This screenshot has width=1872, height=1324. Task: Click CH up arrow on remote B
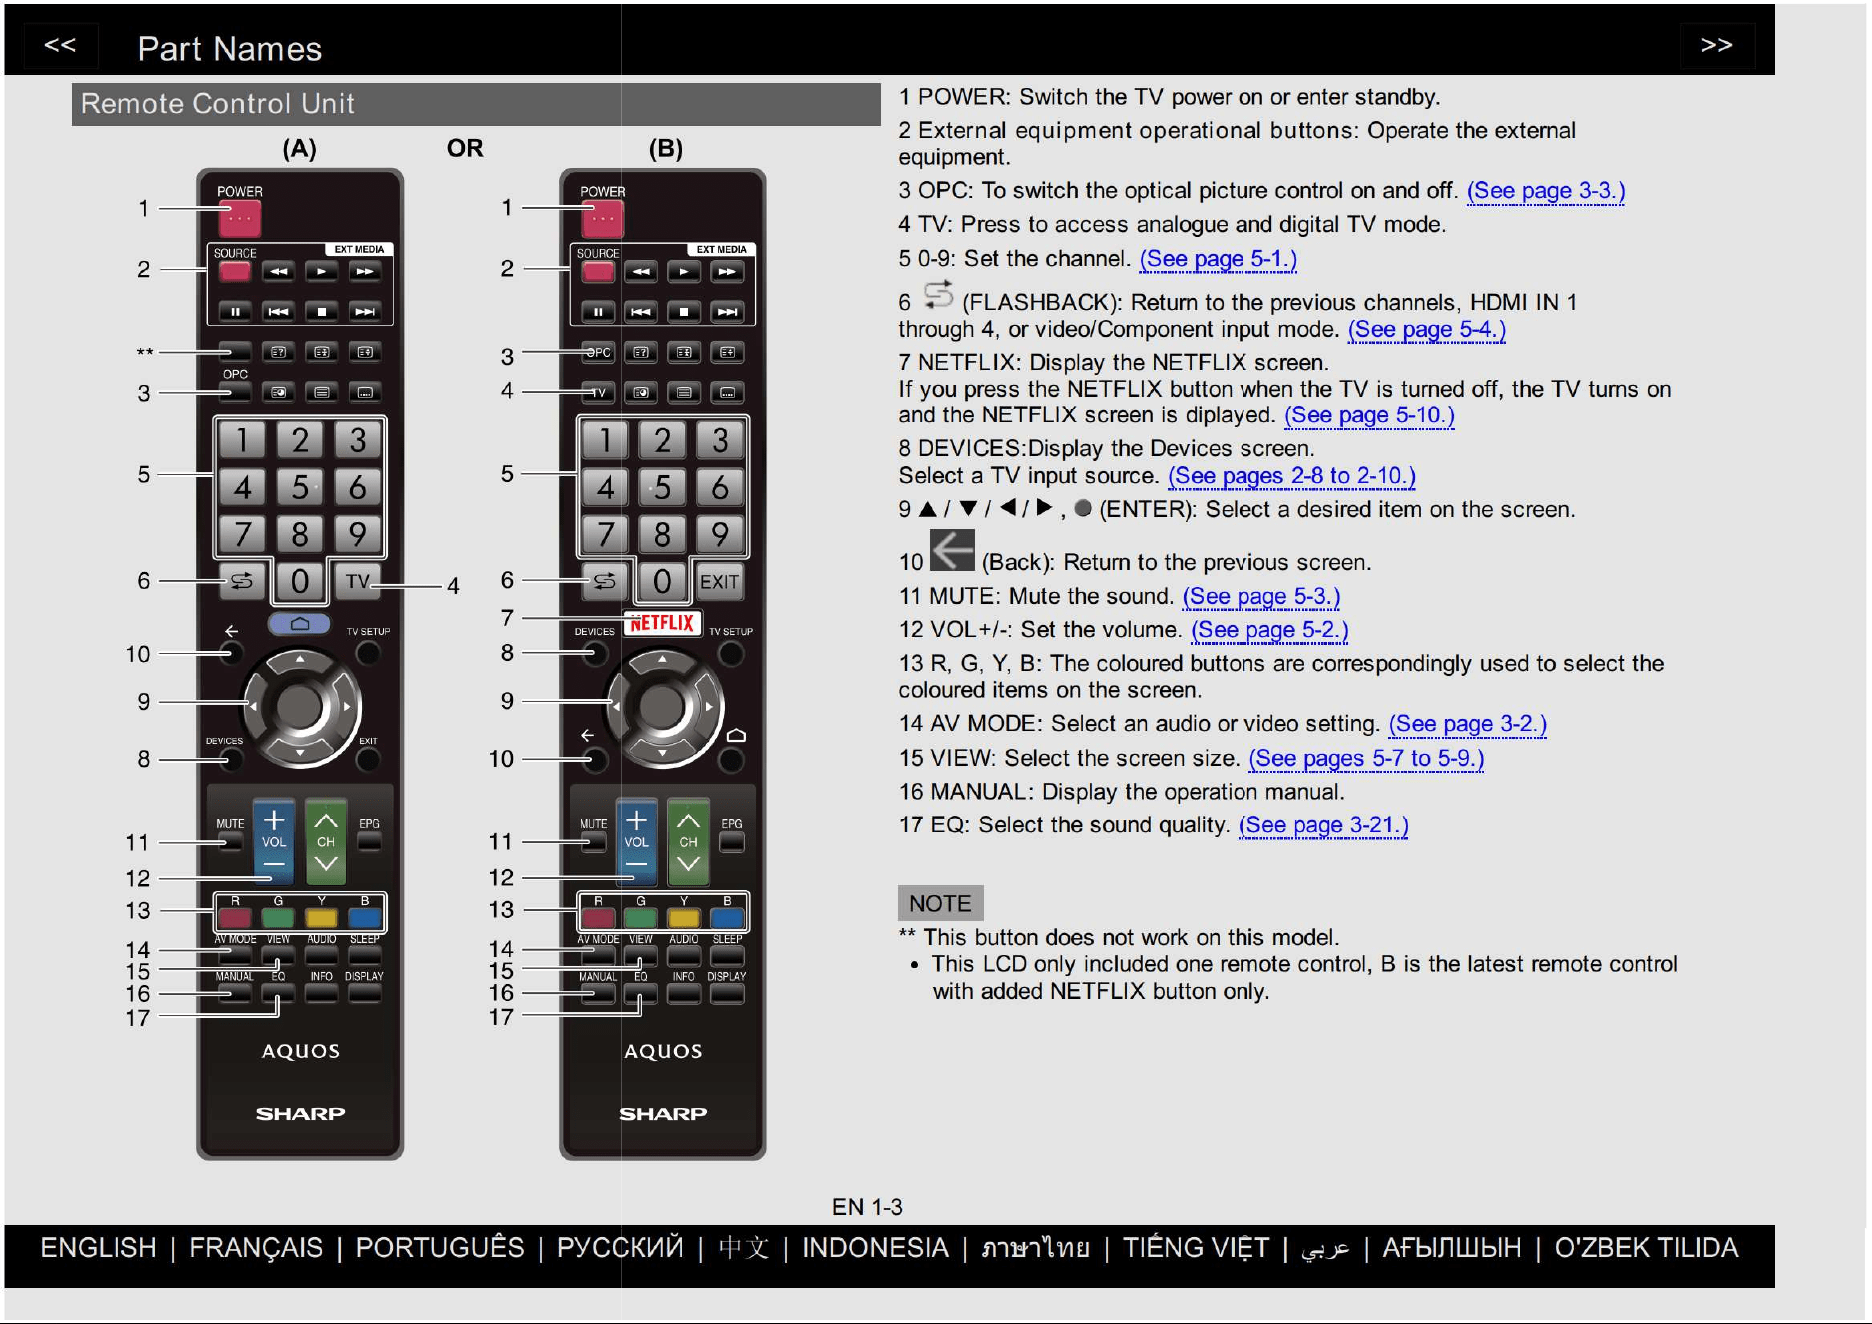[689, 821]
